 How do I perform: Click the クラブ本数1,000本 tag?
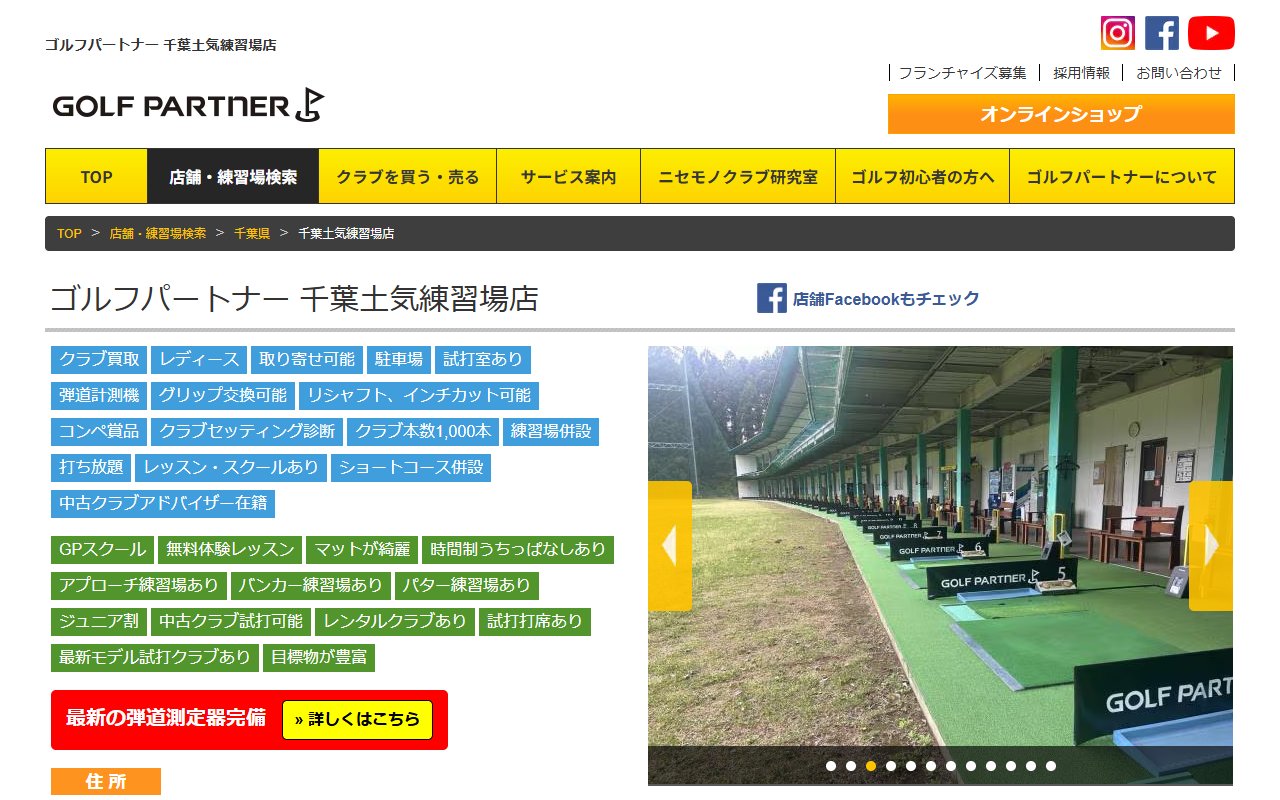click(423, 432)
